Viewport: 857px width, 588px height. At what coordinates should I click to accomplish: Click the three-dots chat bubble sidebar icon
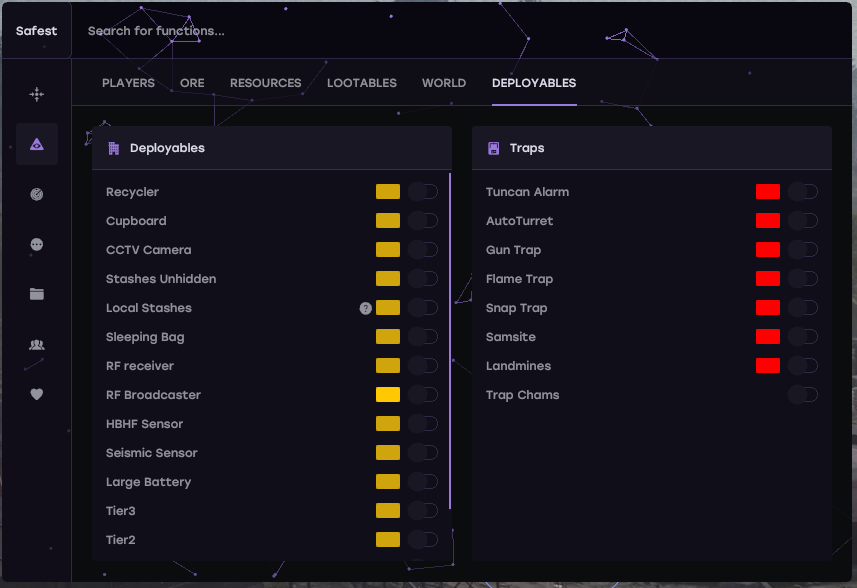pyautogui.click(x=37, y=244)
